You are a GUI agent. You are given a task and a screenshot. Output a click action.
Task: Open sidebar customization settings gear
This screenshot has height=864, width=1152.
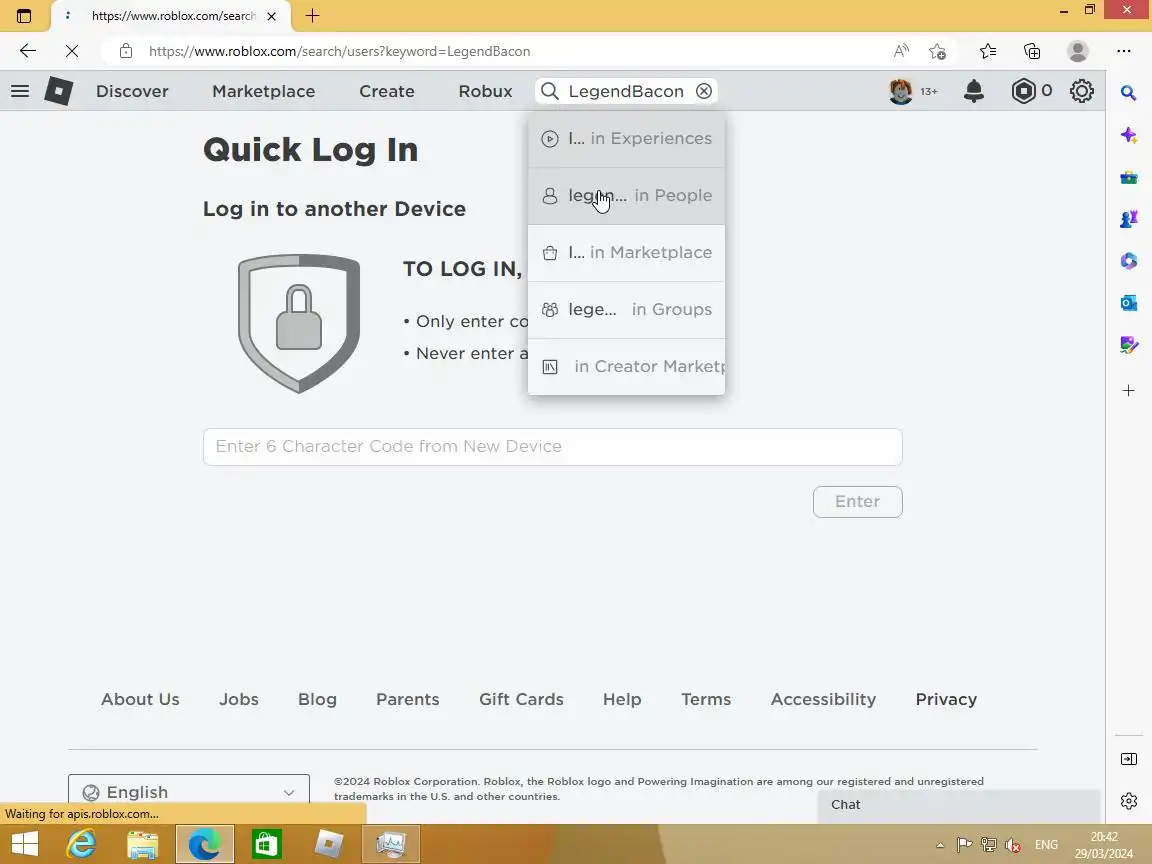click(x=1129, y=801)
